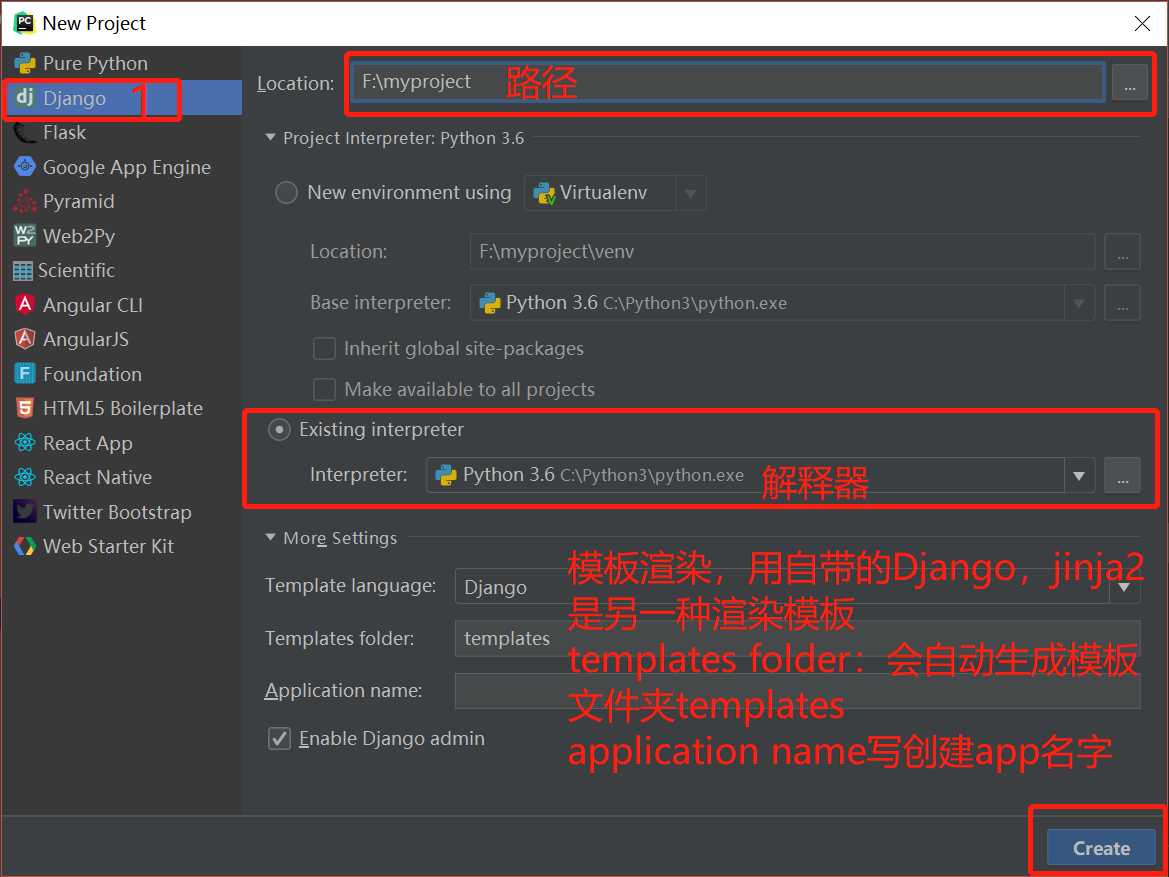Click the project Location path field
Viewport: 1169px width, 877px height.
click(728, 82)
